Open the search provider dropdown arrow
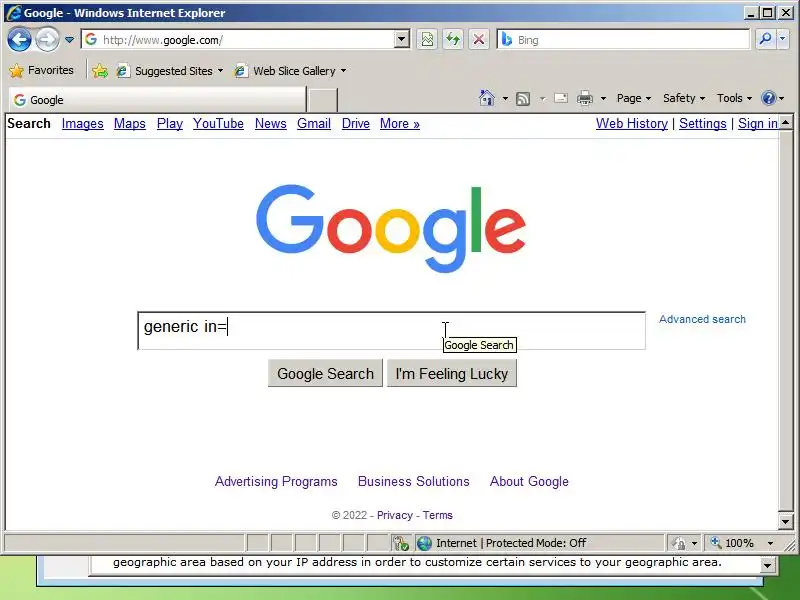Screen dimensions: 800x600 783,39
